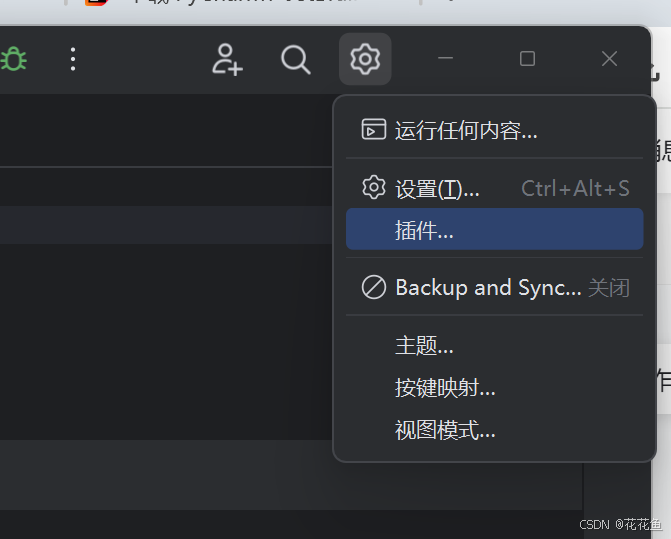The width and height of the screenshot is (671, 539).
Task: Open 设置(T)... from the popup menu
Action: (494, 188)
